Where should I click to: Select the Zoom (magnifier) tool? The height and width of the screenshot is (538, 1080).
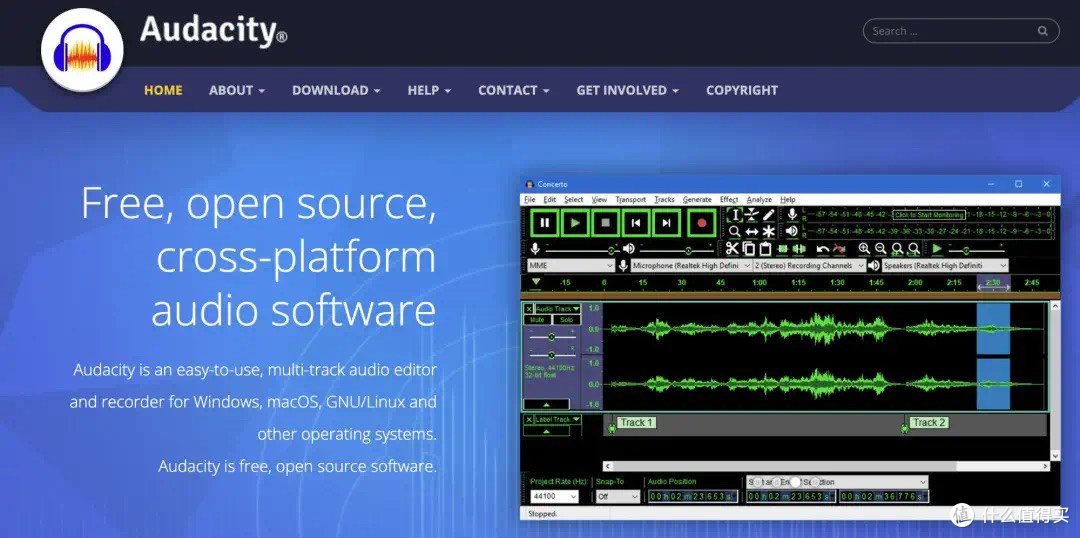(735, 231)
